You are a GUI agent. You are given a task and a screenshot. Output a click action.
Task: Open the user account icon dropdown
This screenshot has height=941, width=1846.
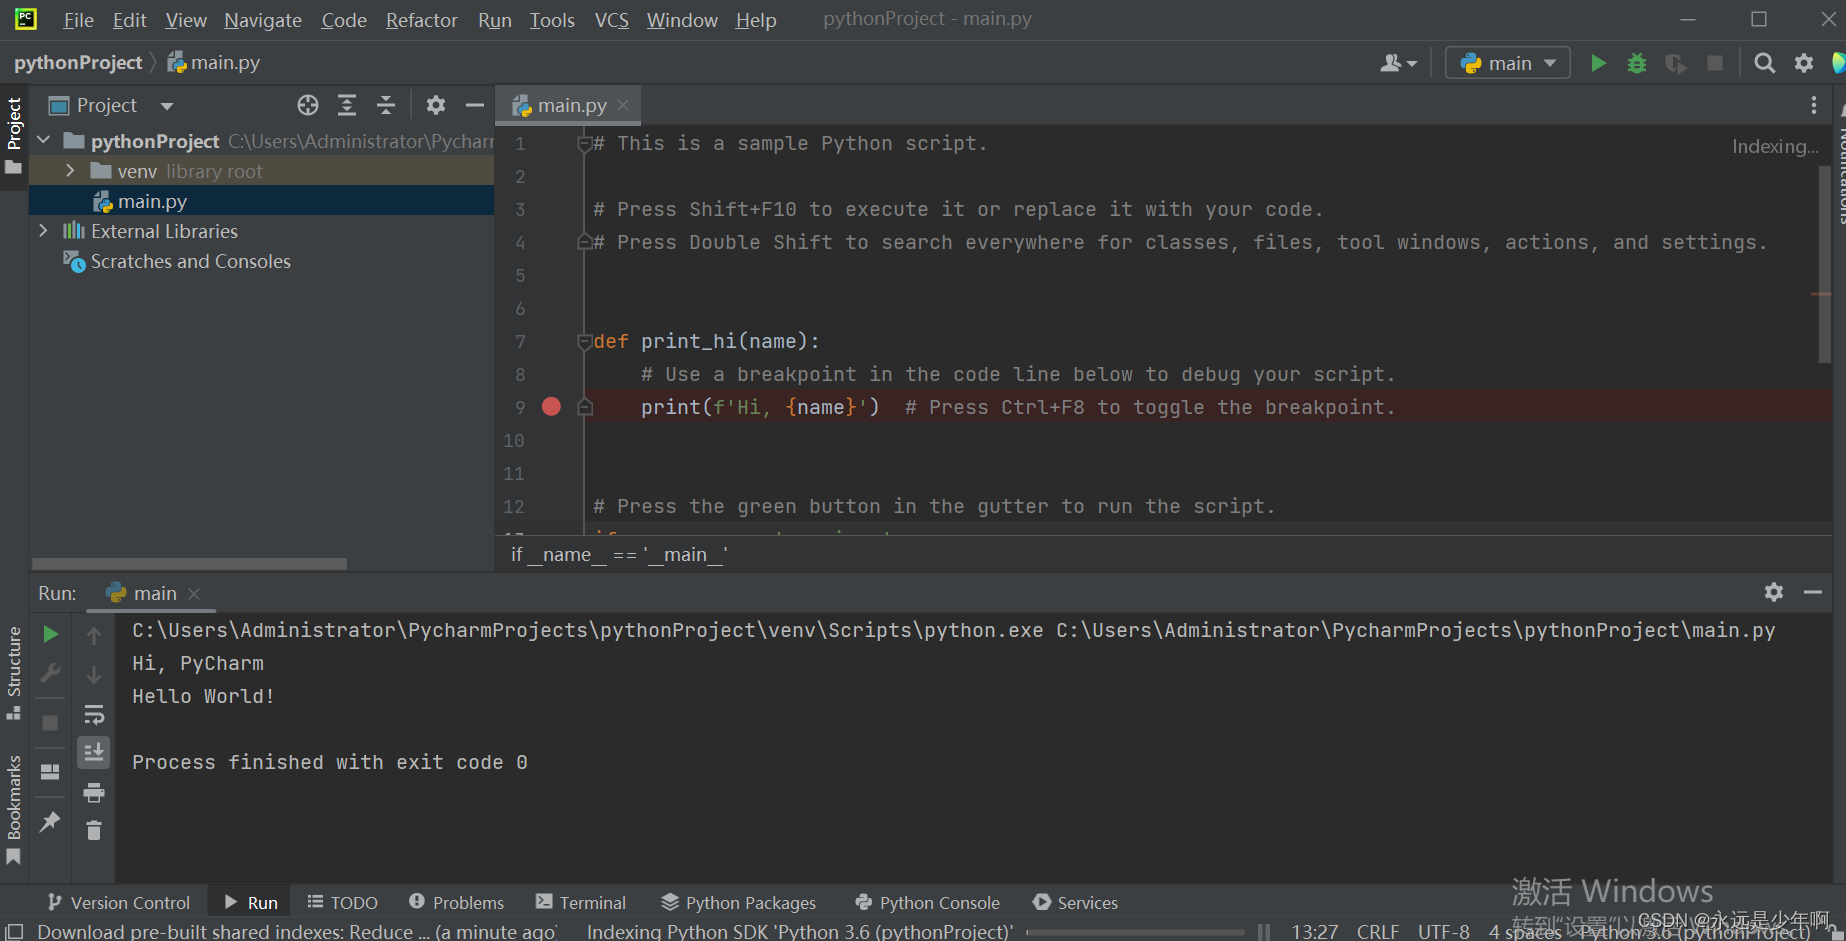click(x=1398, y=63)
